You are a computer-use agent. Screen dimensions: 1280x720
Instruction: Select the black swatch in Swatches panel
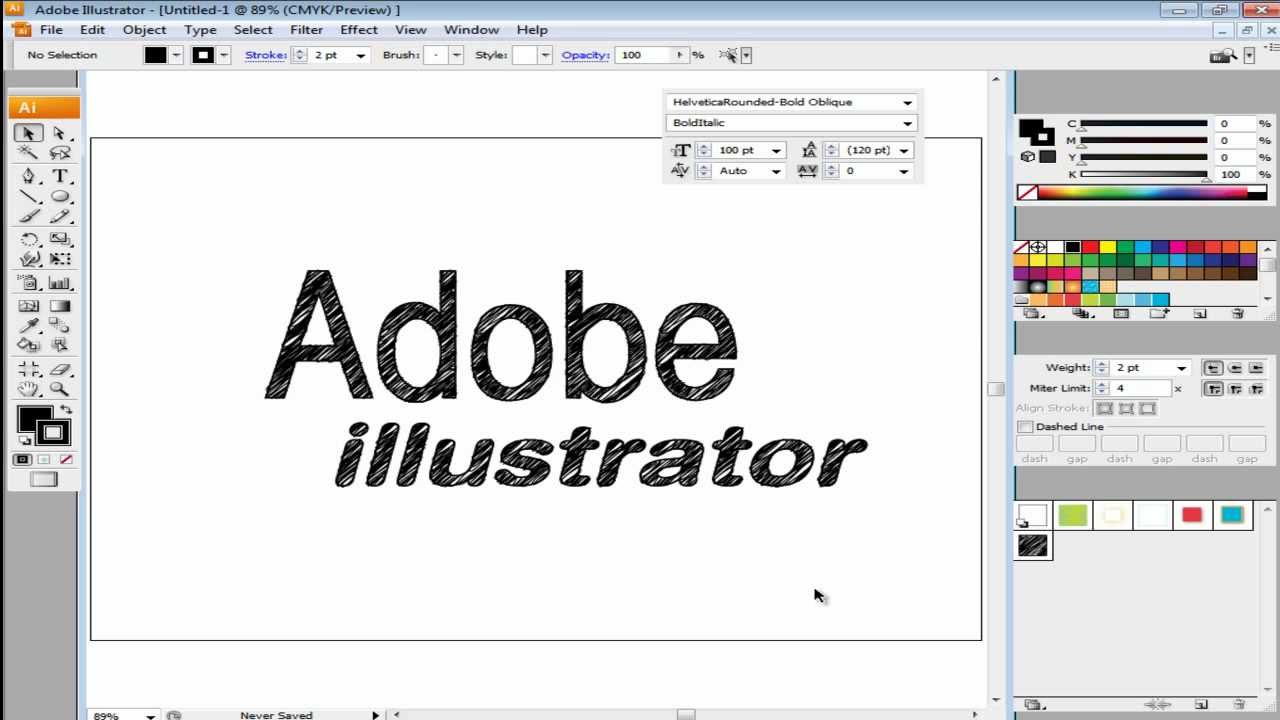coord(1072,246)
